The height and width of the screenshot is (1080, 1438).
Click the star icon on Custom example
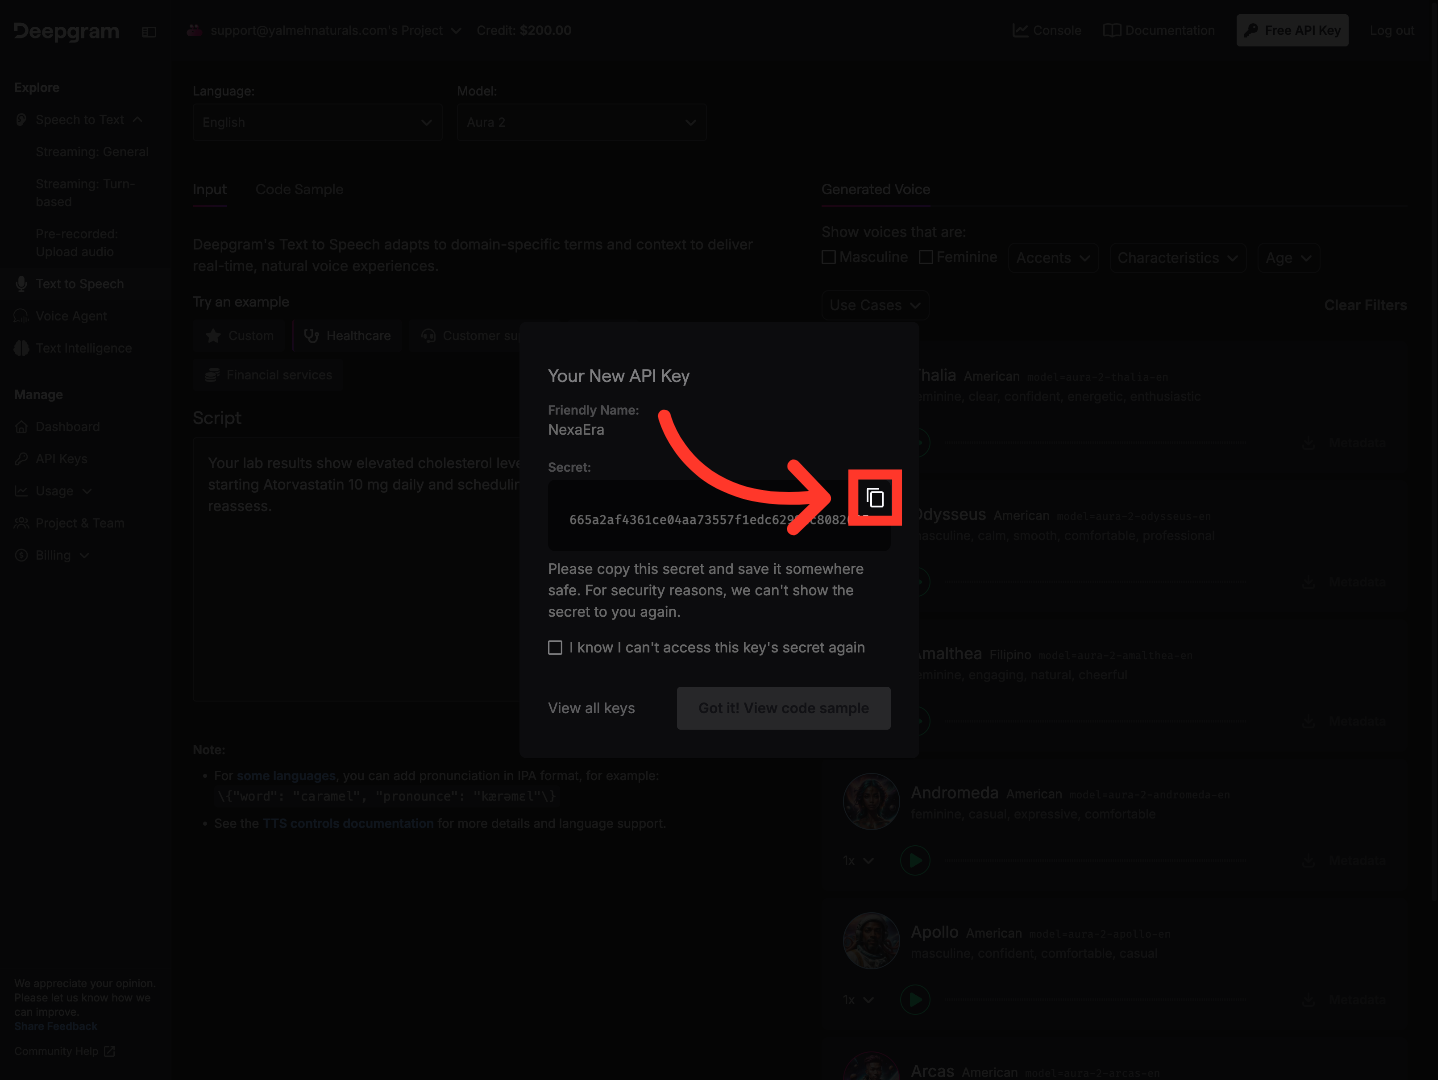[213, 336]
